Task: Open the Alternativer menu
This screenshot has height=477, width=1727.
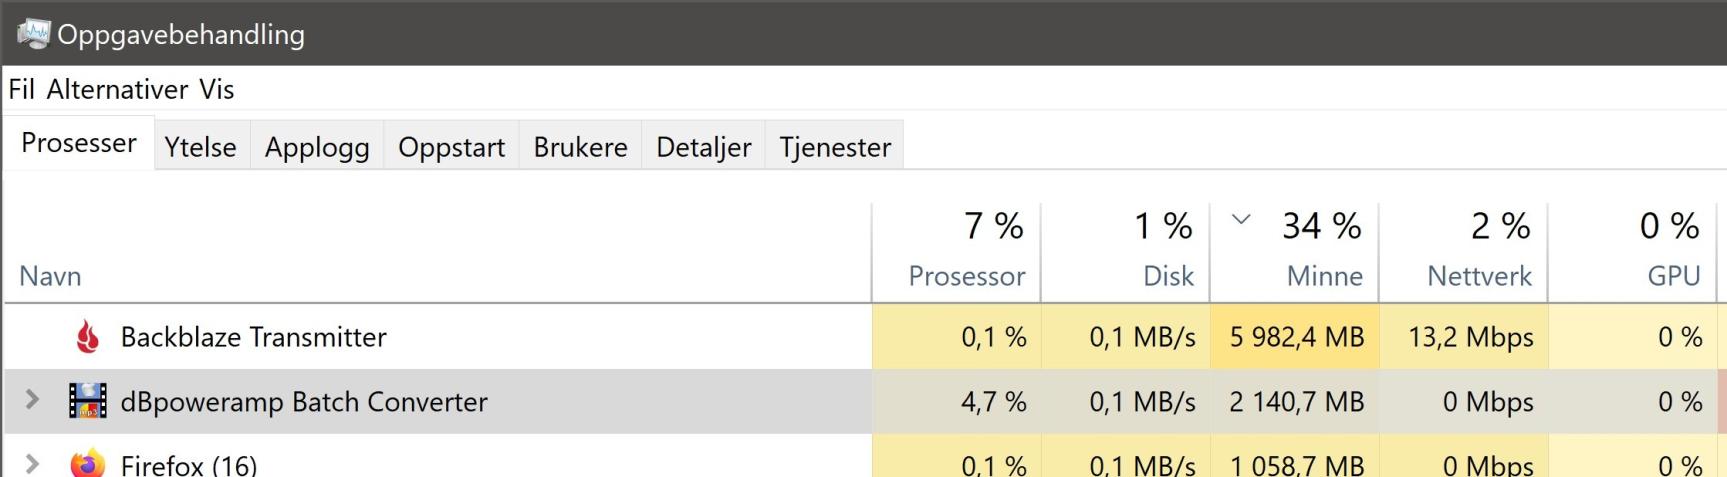Action: (x=117, y=90)
